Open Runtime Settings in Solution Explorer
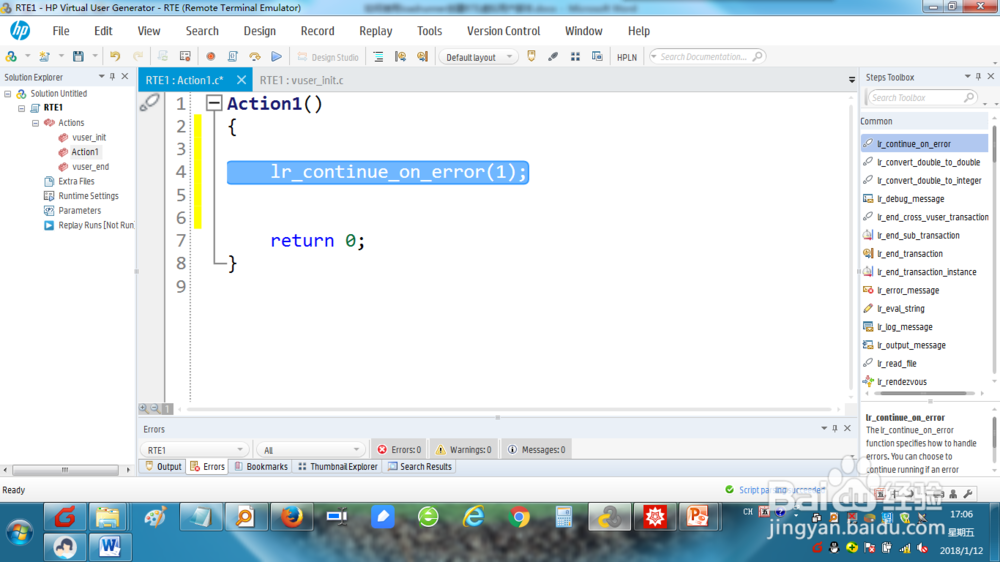This screenshot has height=562, width=1000. coord(88,196)
